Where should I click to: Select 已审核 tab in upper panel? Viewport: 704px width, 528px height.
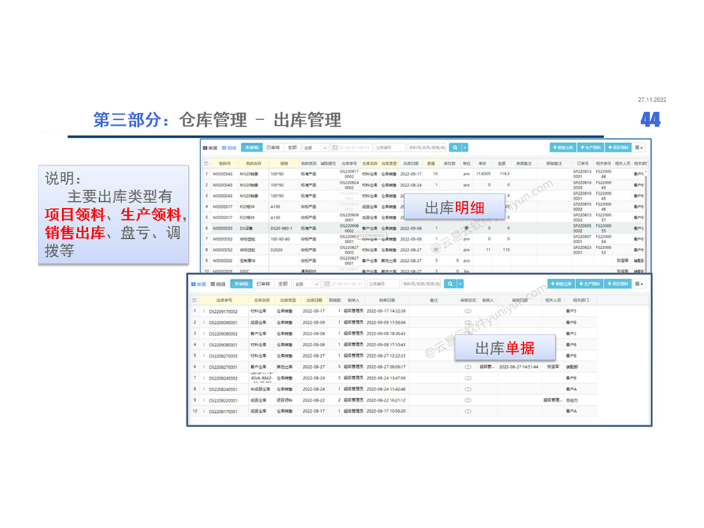coord(273,147)
